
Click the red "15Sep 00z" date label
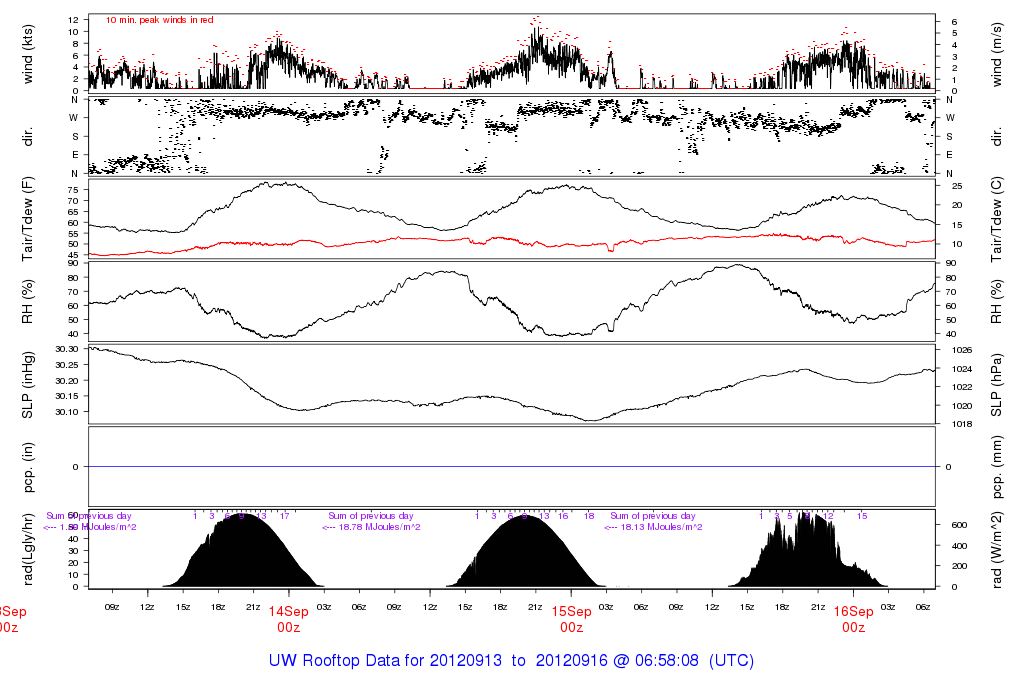(571, 619)
